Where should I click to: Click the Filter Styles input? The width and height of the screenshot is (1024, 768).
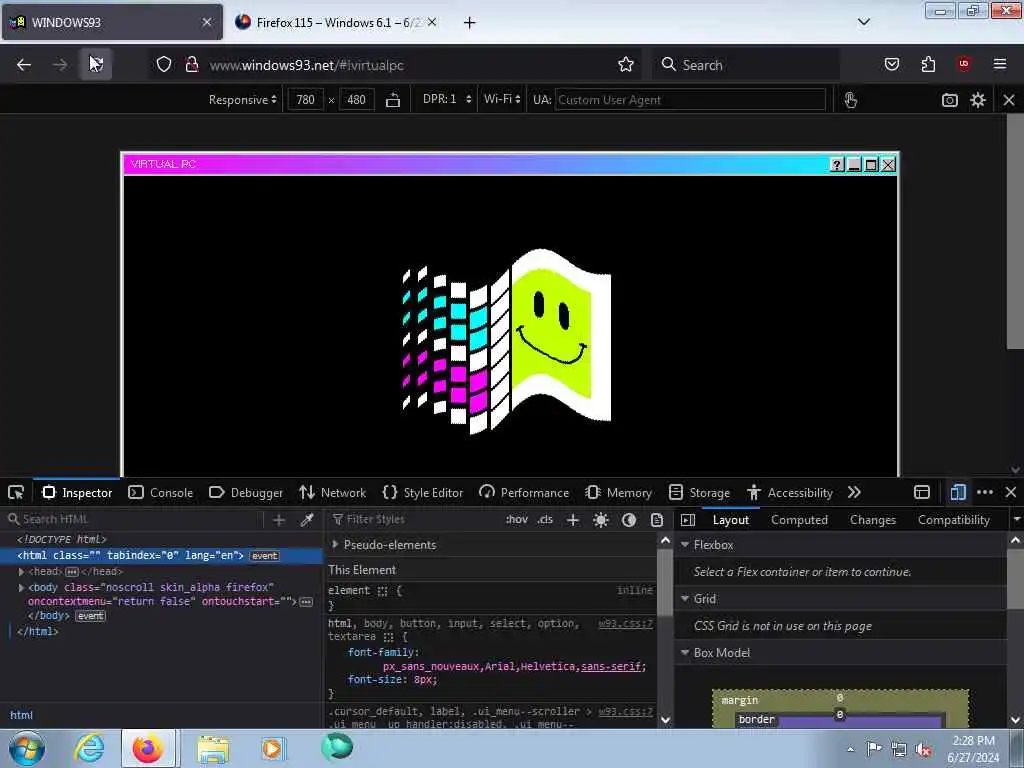tap(415, 519)
